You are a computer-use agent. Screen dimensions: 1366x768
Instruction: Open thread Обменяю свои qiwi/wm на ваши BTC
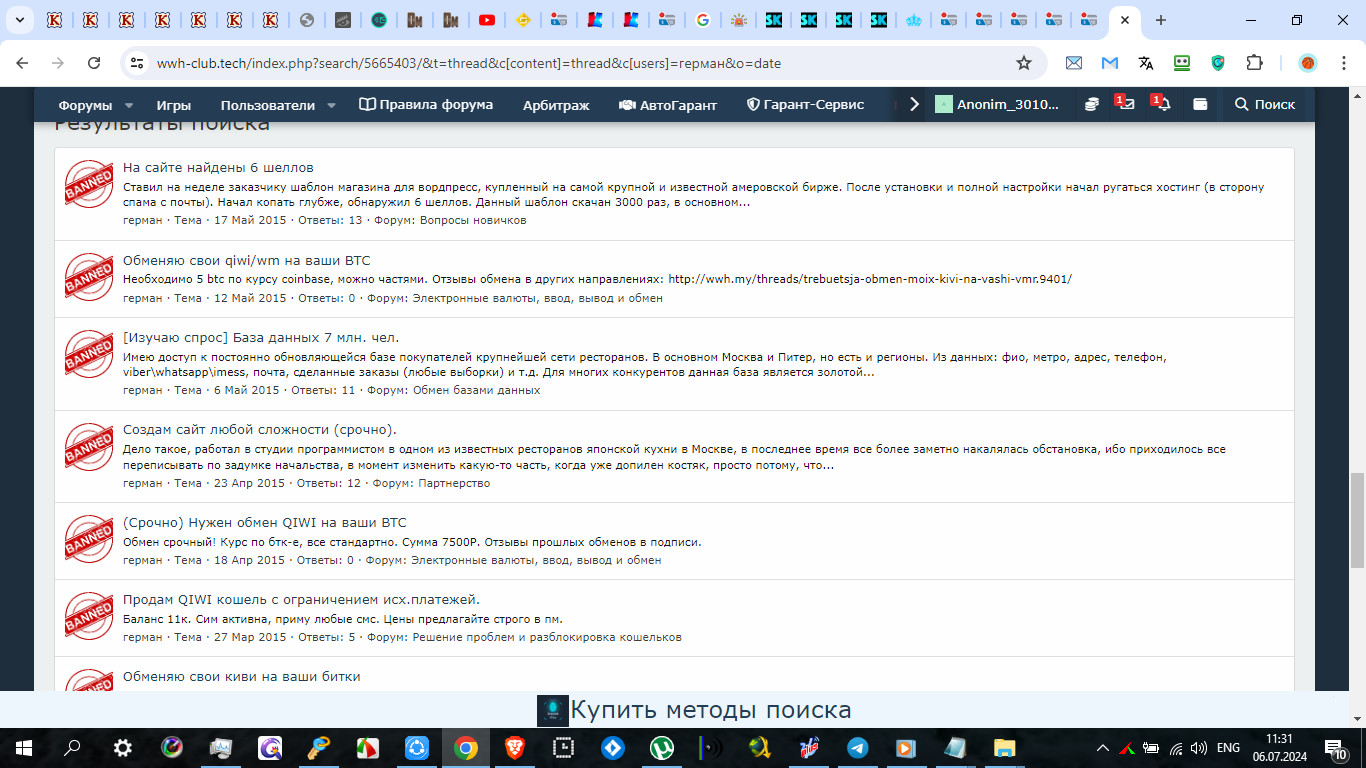[247, 260]
